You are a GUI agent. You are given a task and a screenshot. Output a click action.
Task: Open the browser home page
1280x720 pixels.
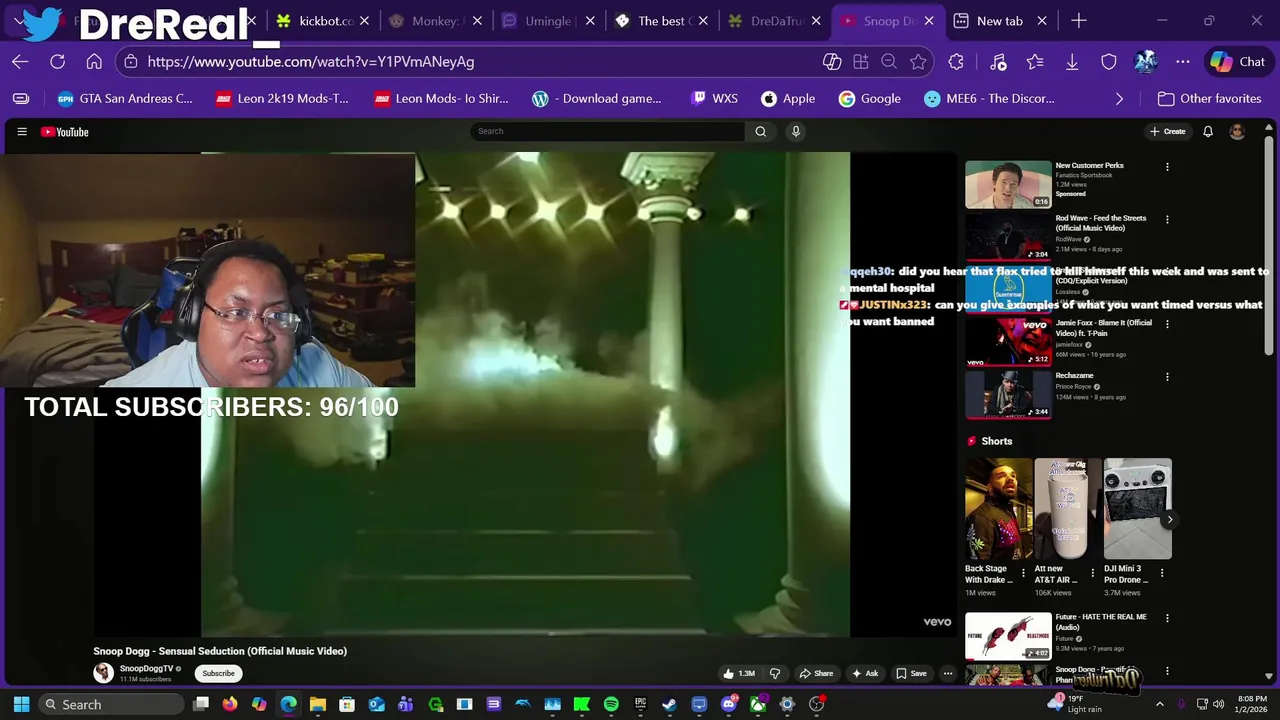pos(94,62)
